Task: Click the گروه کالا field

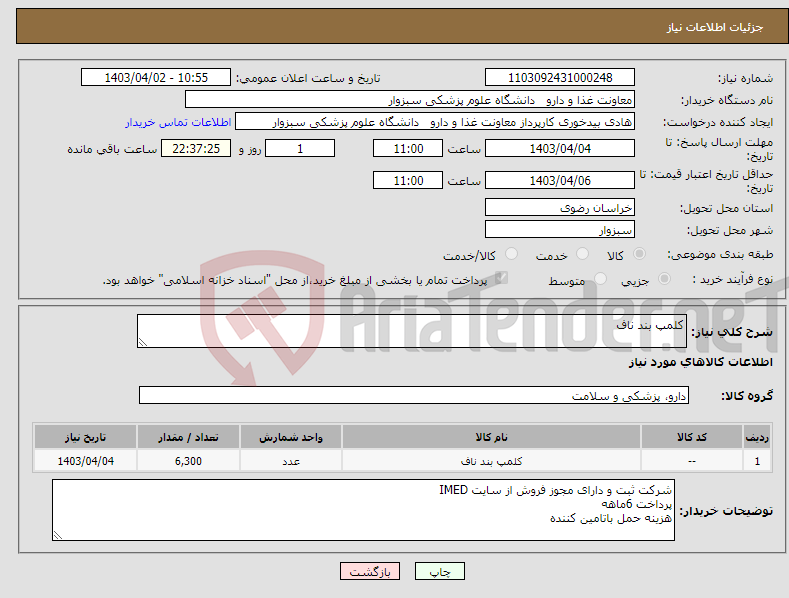Action: click(414, 396)
